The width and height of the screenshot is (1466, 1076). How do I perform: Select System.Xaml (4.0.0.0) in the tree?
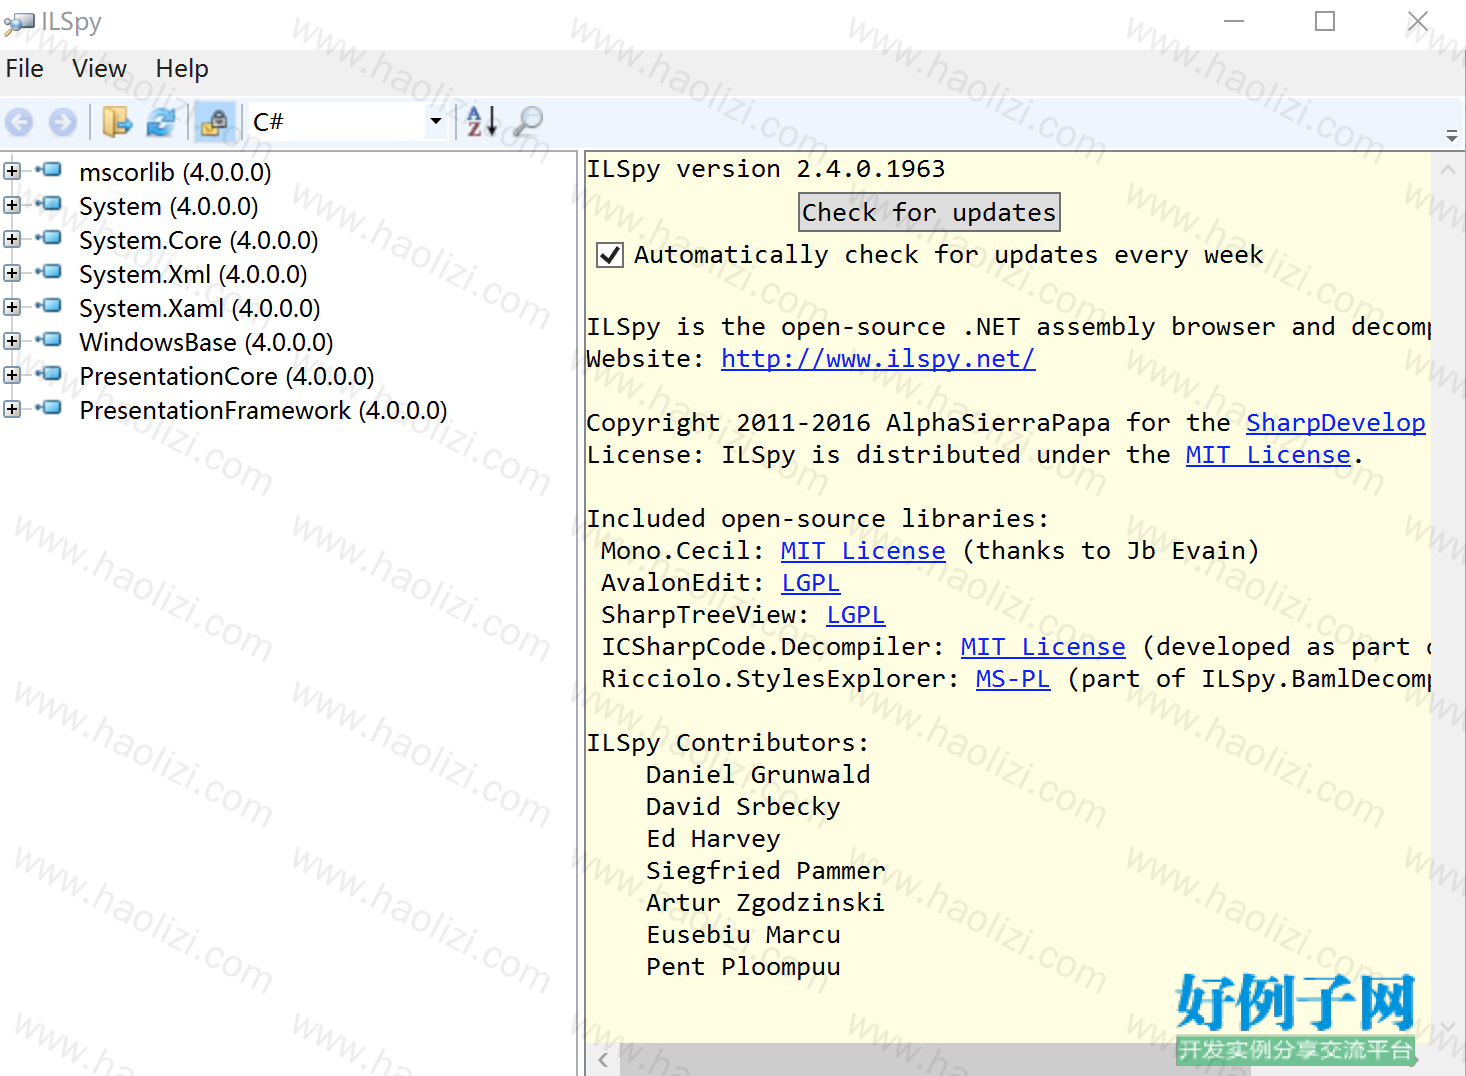point(200,309)
